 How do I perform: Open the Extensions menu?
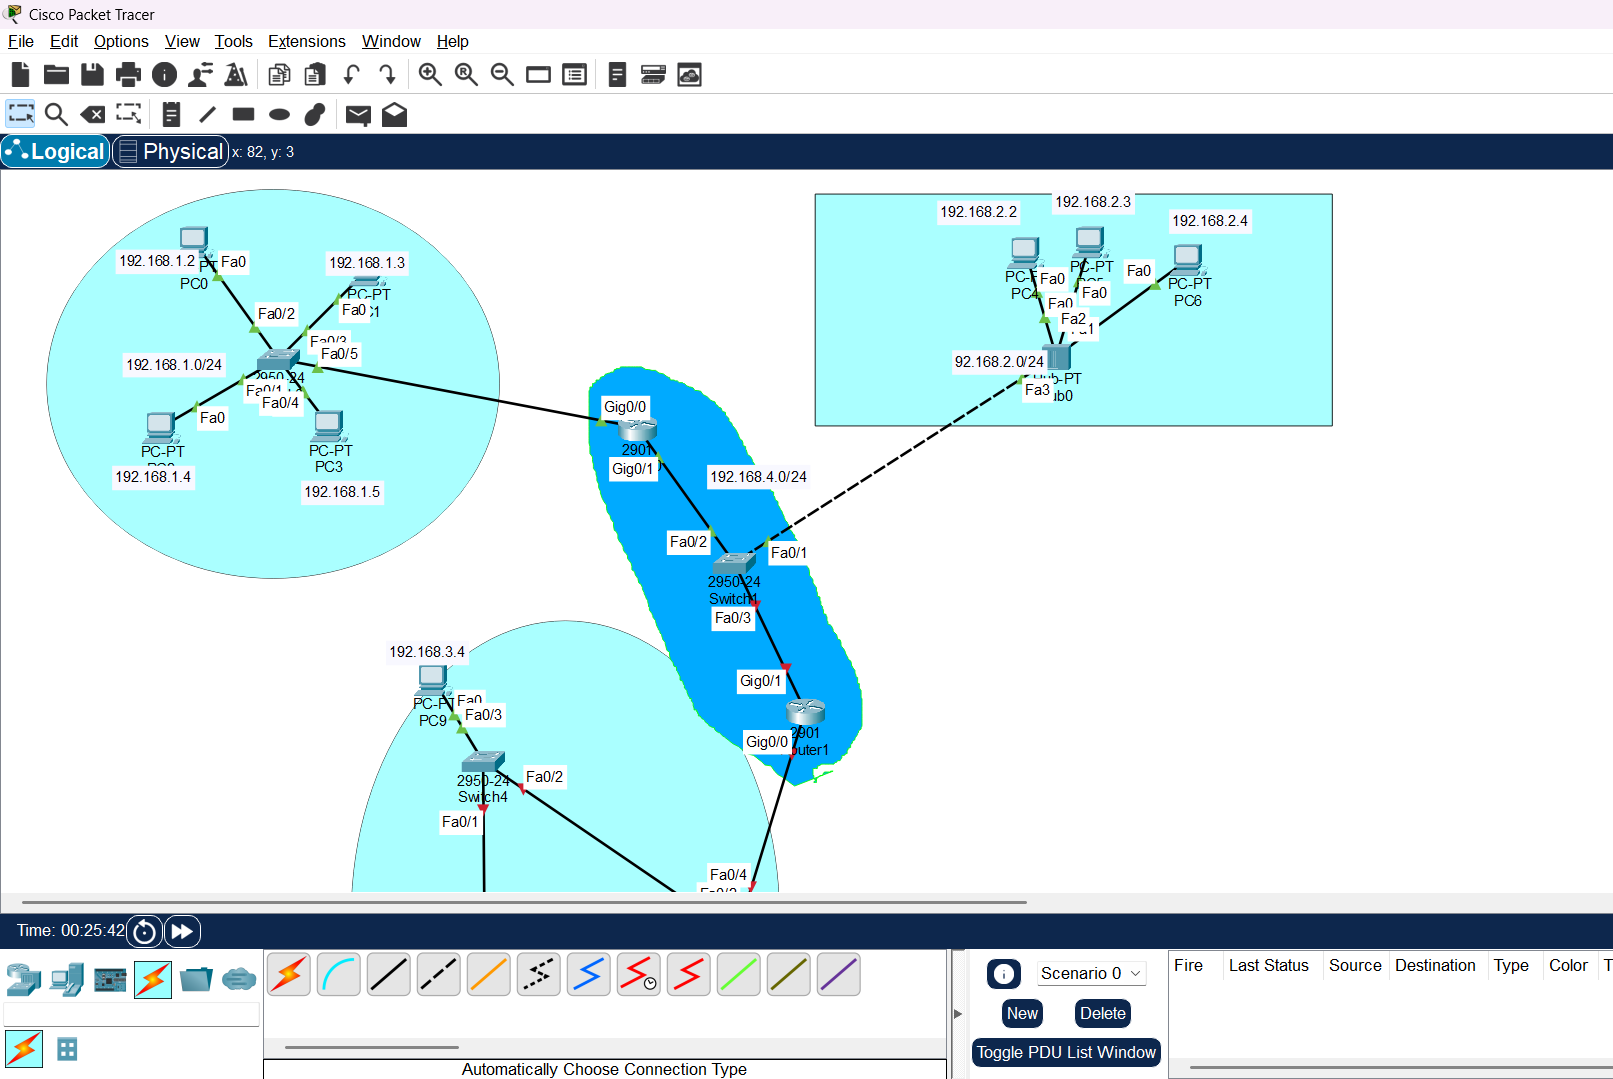coord(307,41)
